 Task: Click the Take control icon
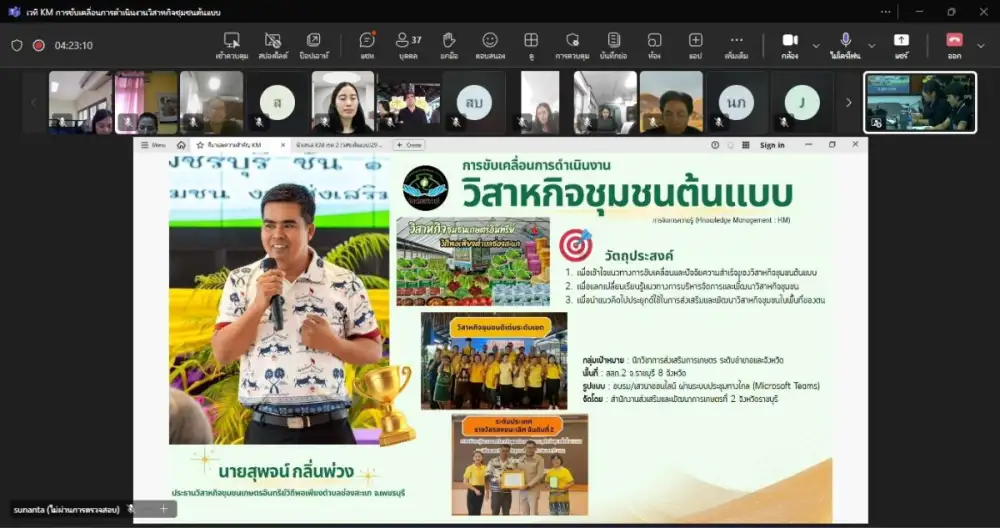pos(231,44)
